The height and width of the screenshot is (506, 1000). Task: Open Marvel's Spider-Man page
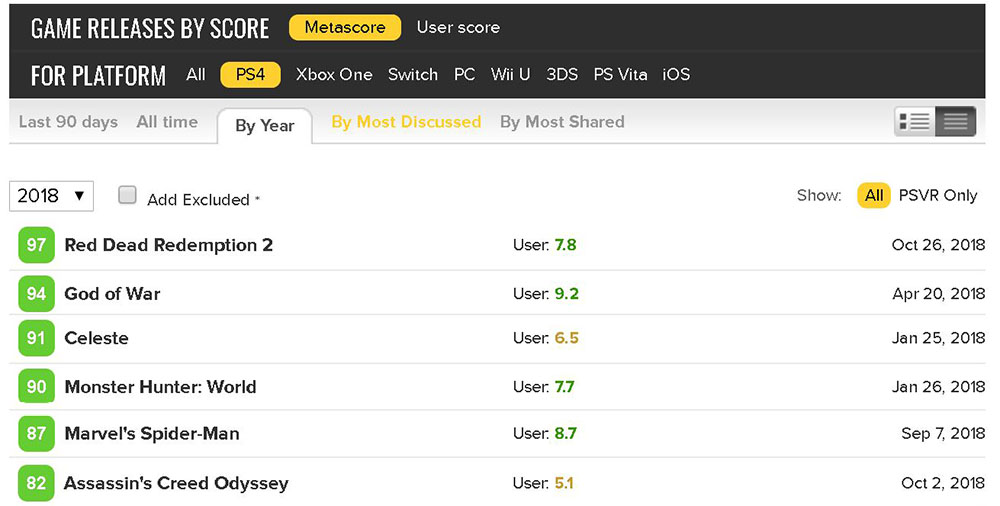152,433
